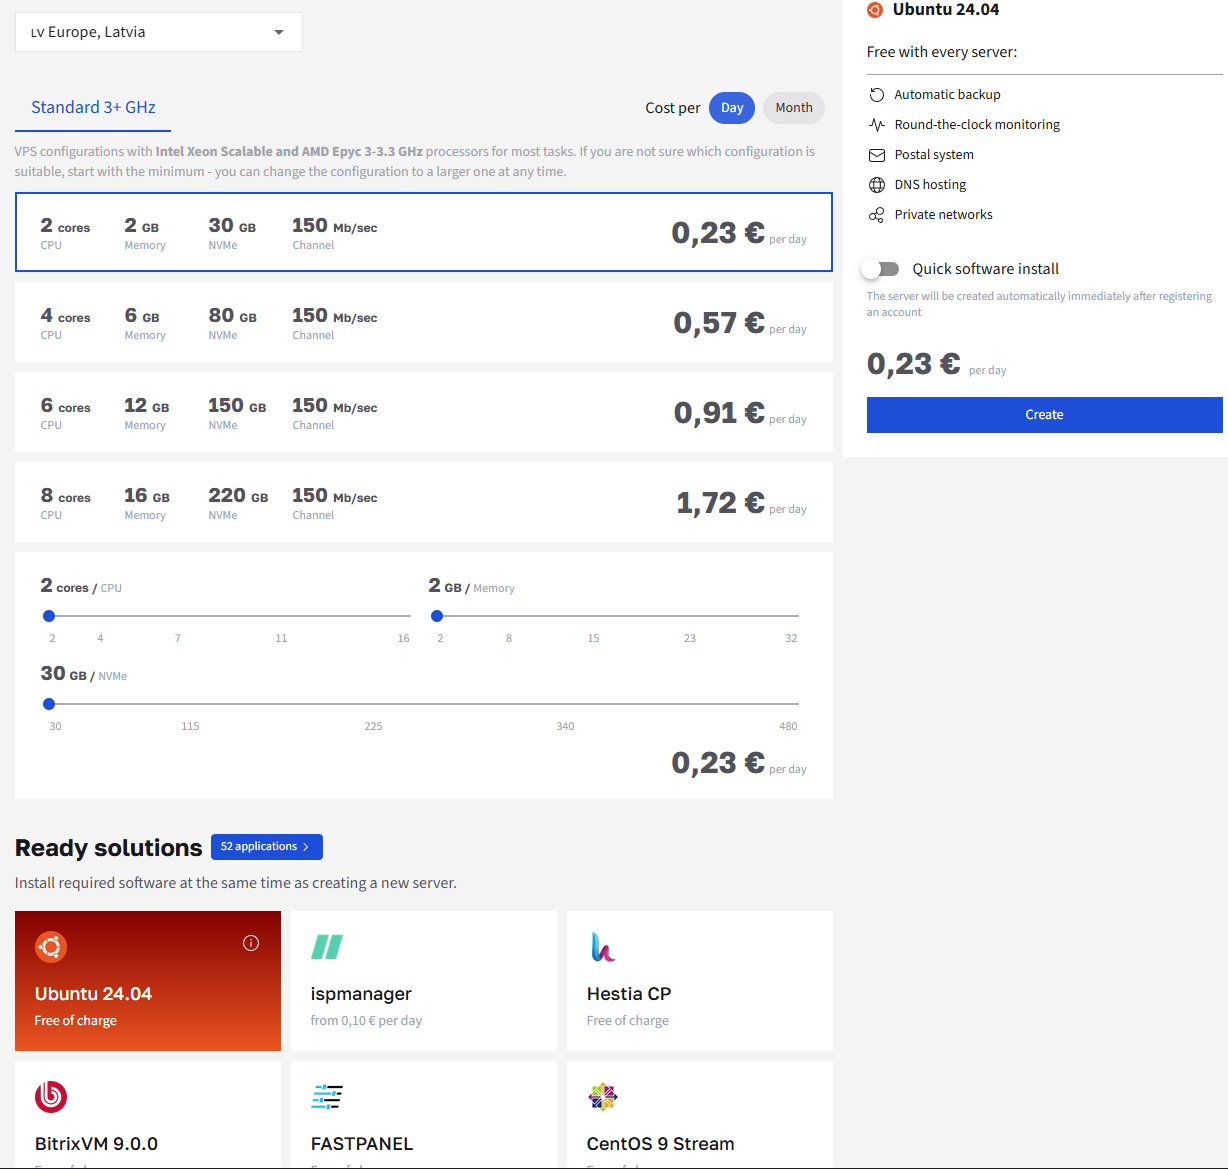Choose the CentOS 9 Stream solution card
The image size is (1228, 1169).
[x=700, y=1114]
